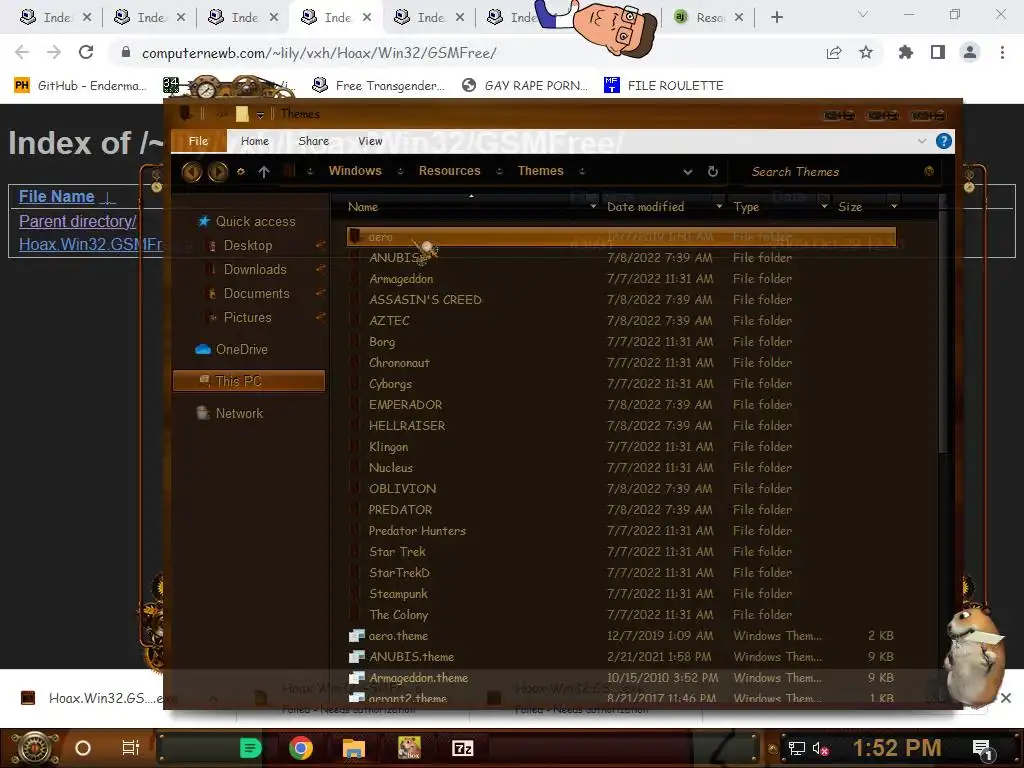The image size is (1024, 768).
Task: Open the File ribbon tab
Action: (199, 141)
